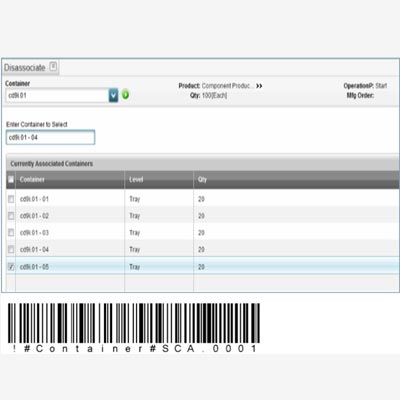The height and width of the screenshot is (400, 400).
Task: Click Tray level in cd9i.01 - 03 row
Action: click(135, 233)
